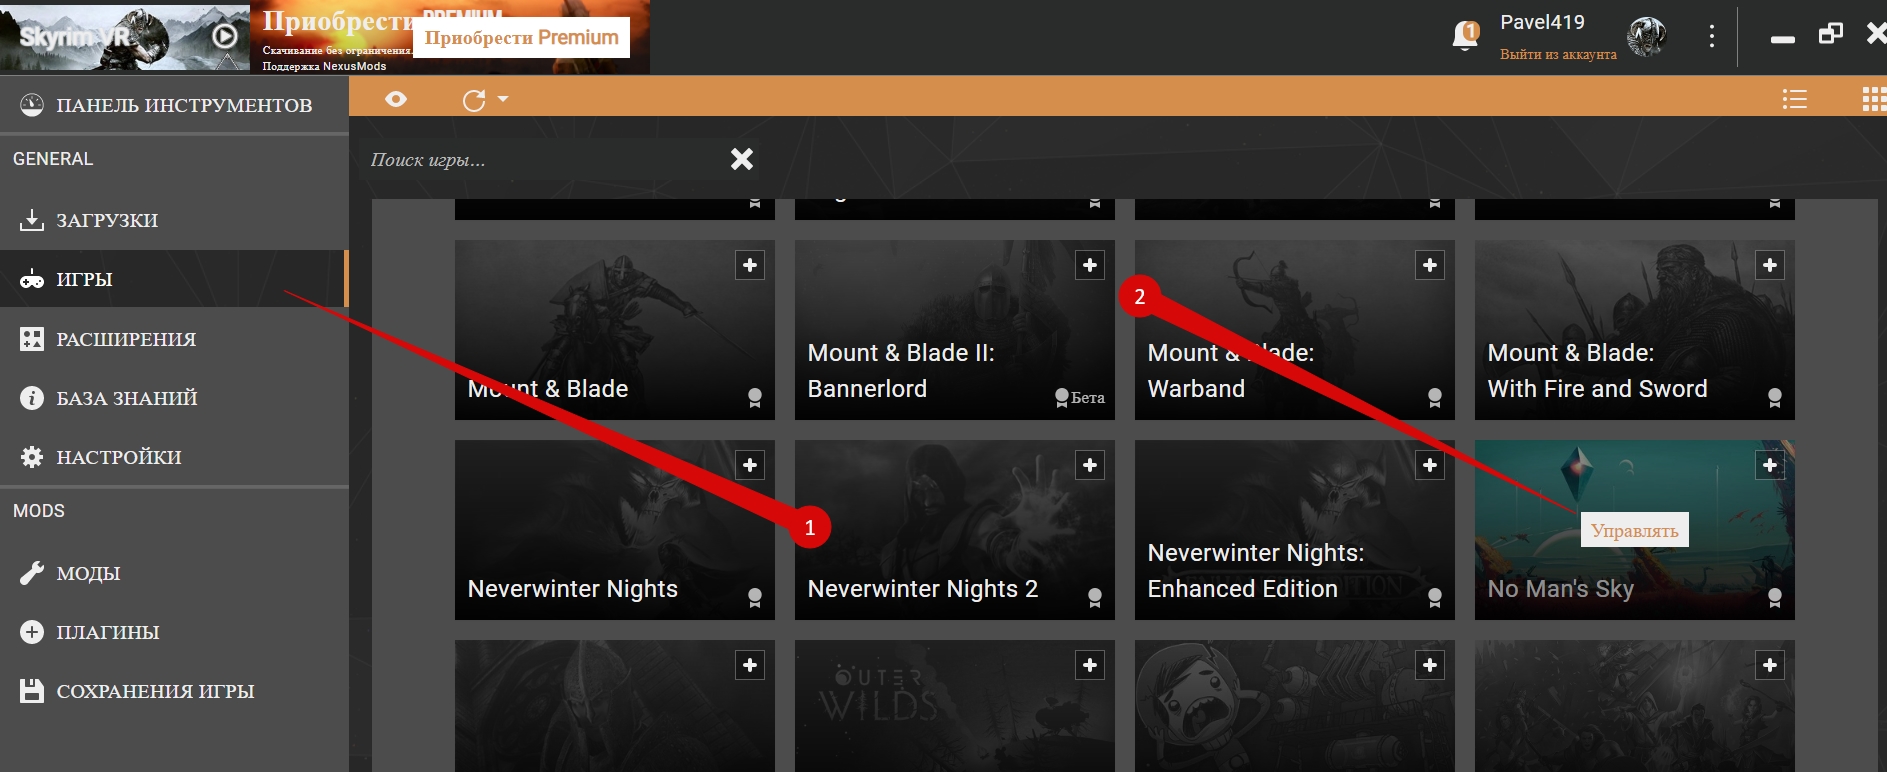Switch to grid view icon

(x=1873, y=99)
